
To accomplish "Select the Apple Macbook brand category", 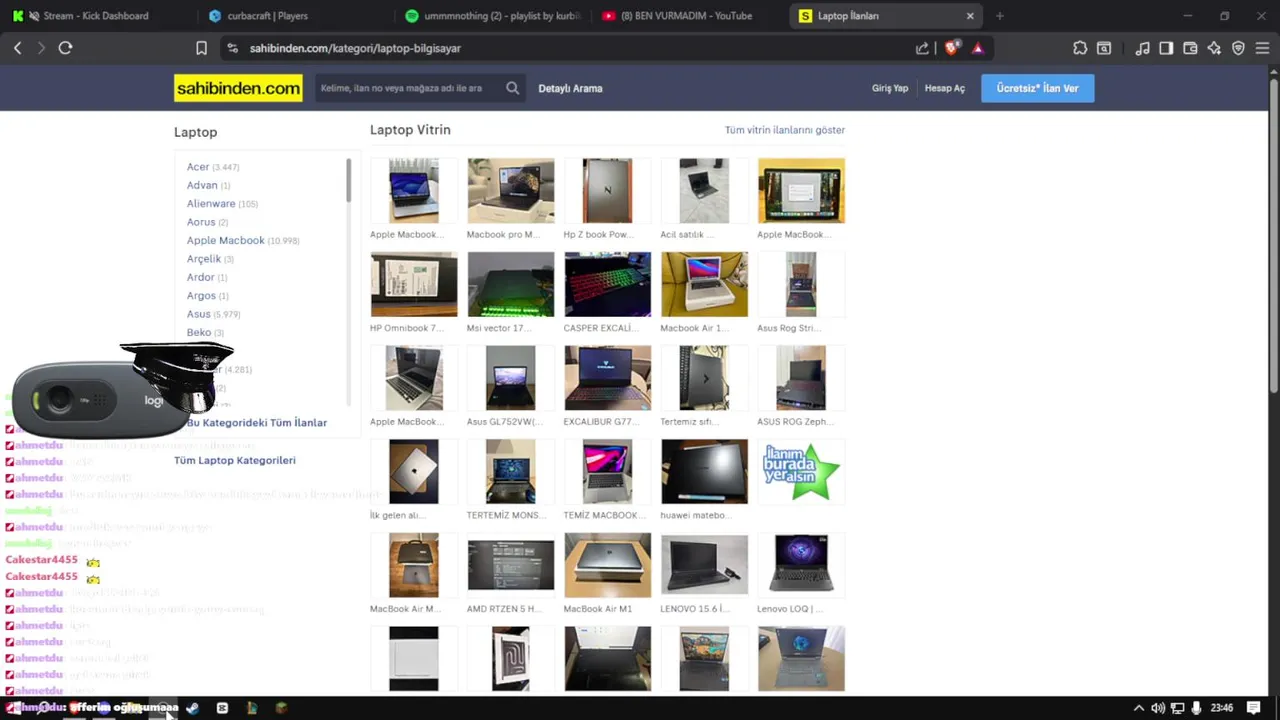I will (226, 240).
